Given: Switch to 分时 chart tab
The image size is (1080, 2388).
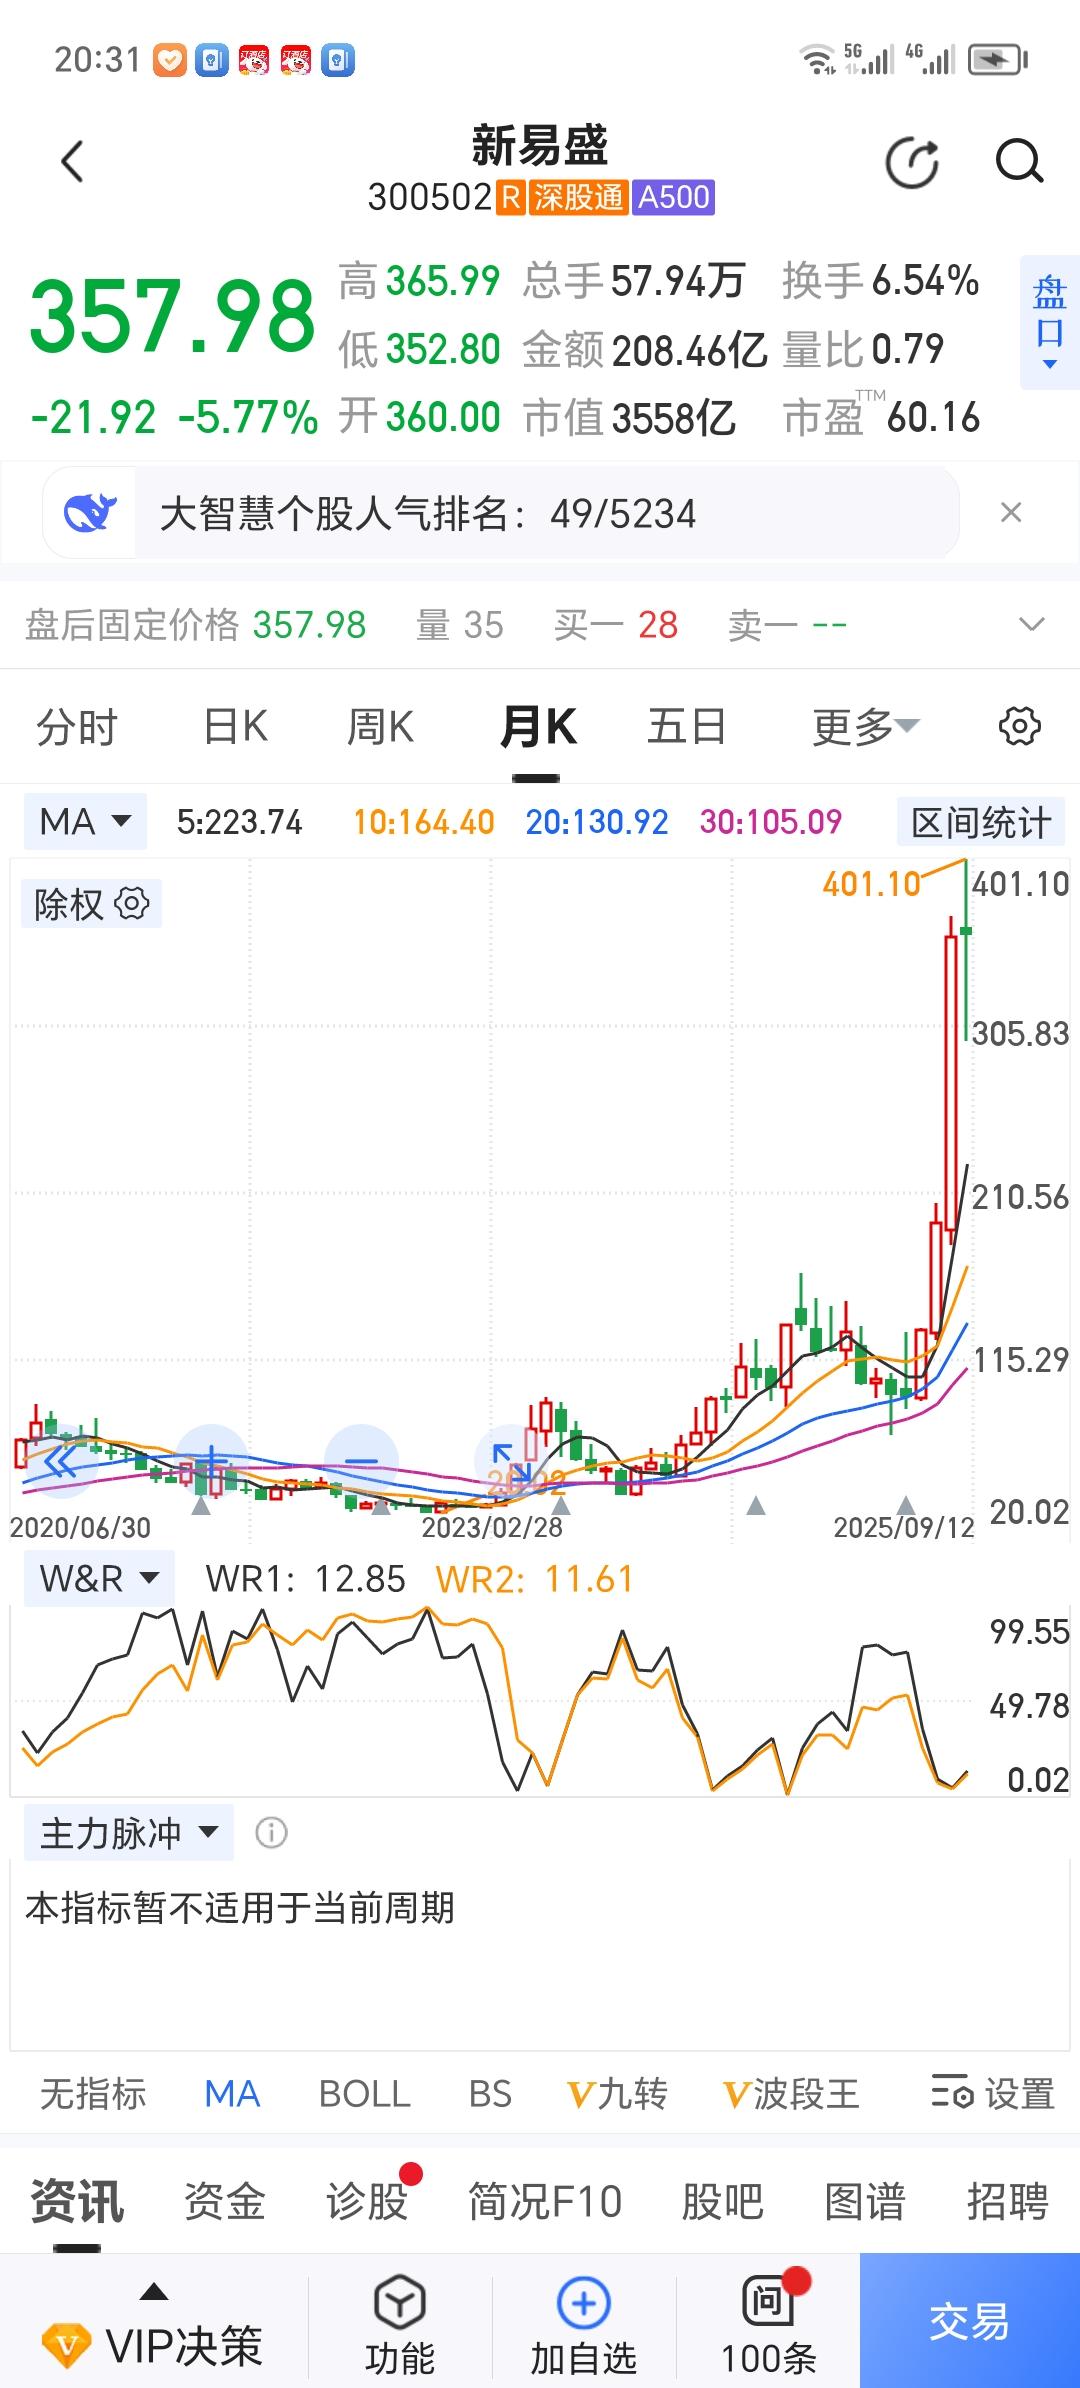Looking at the screenshot, I should tap(77, 726).
